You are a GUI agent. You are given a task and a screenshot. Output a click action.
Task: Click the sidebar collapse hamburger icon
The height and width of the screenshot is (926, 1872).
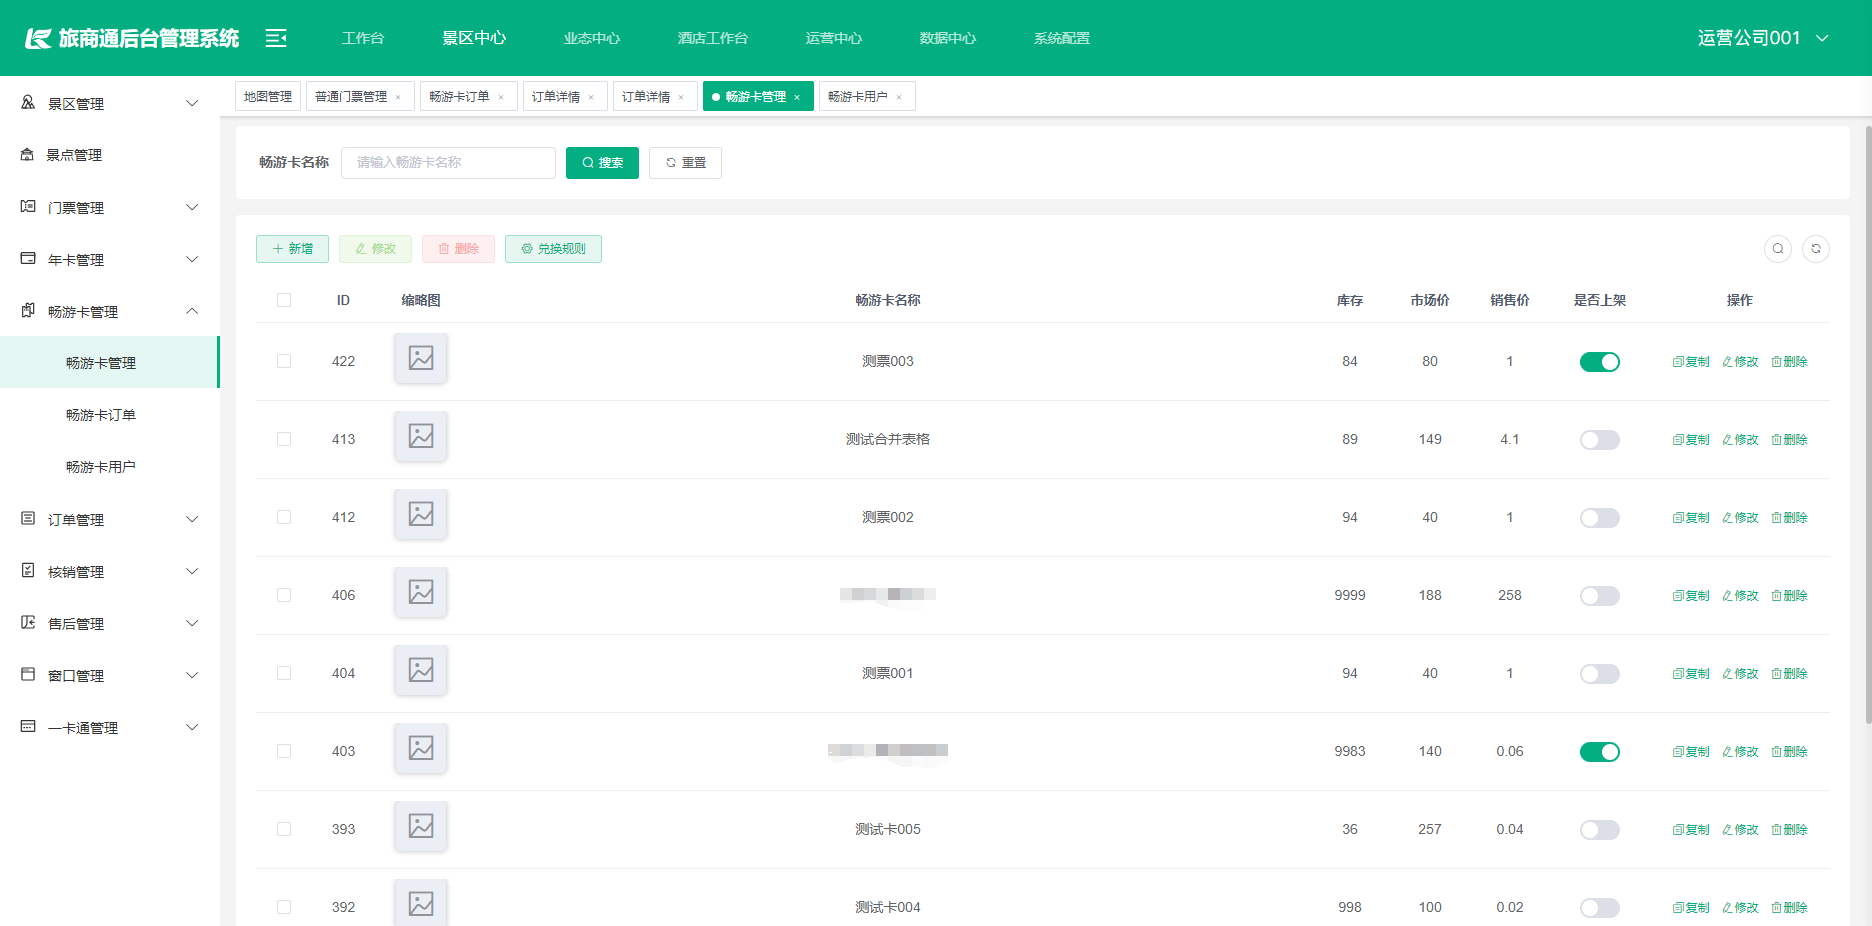pyautogui.click(x=276, y=38)
